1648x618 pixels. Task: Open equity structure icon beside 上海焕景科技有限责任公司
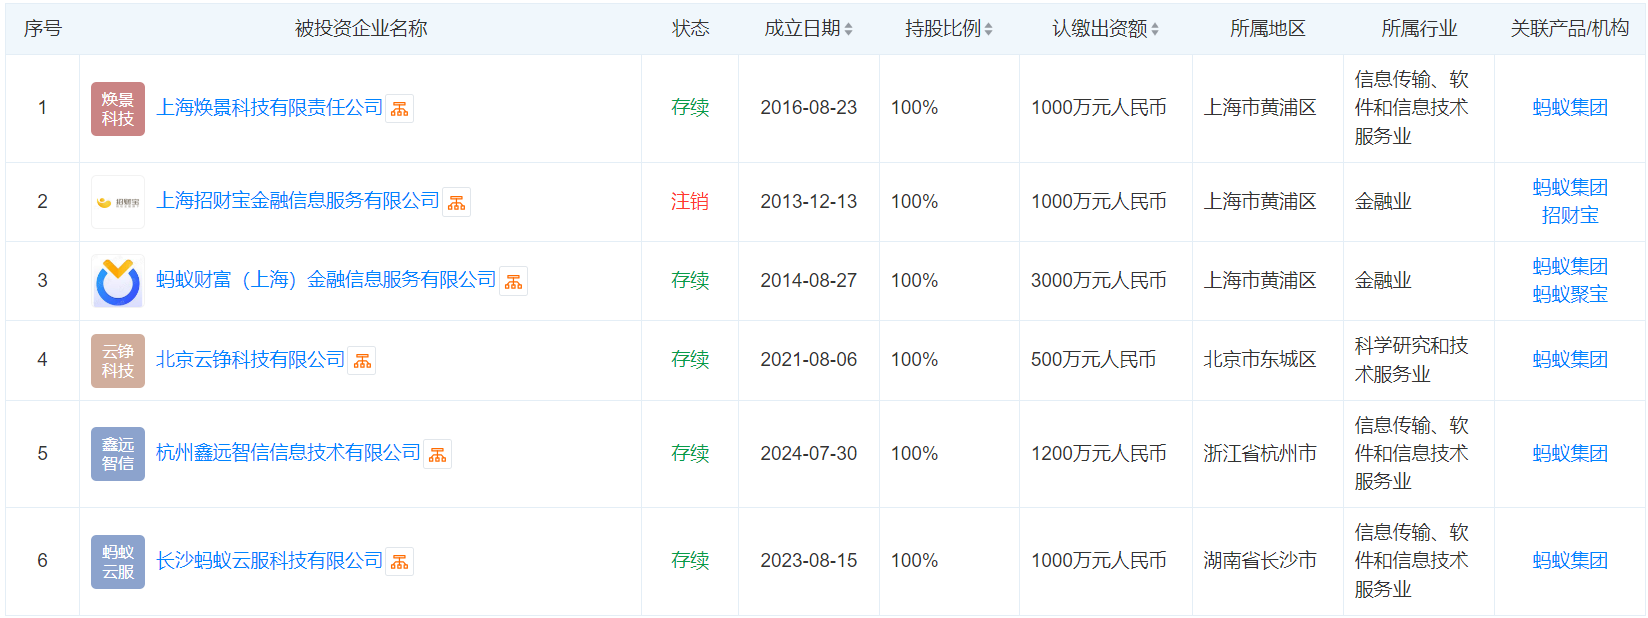coord(400,109)
